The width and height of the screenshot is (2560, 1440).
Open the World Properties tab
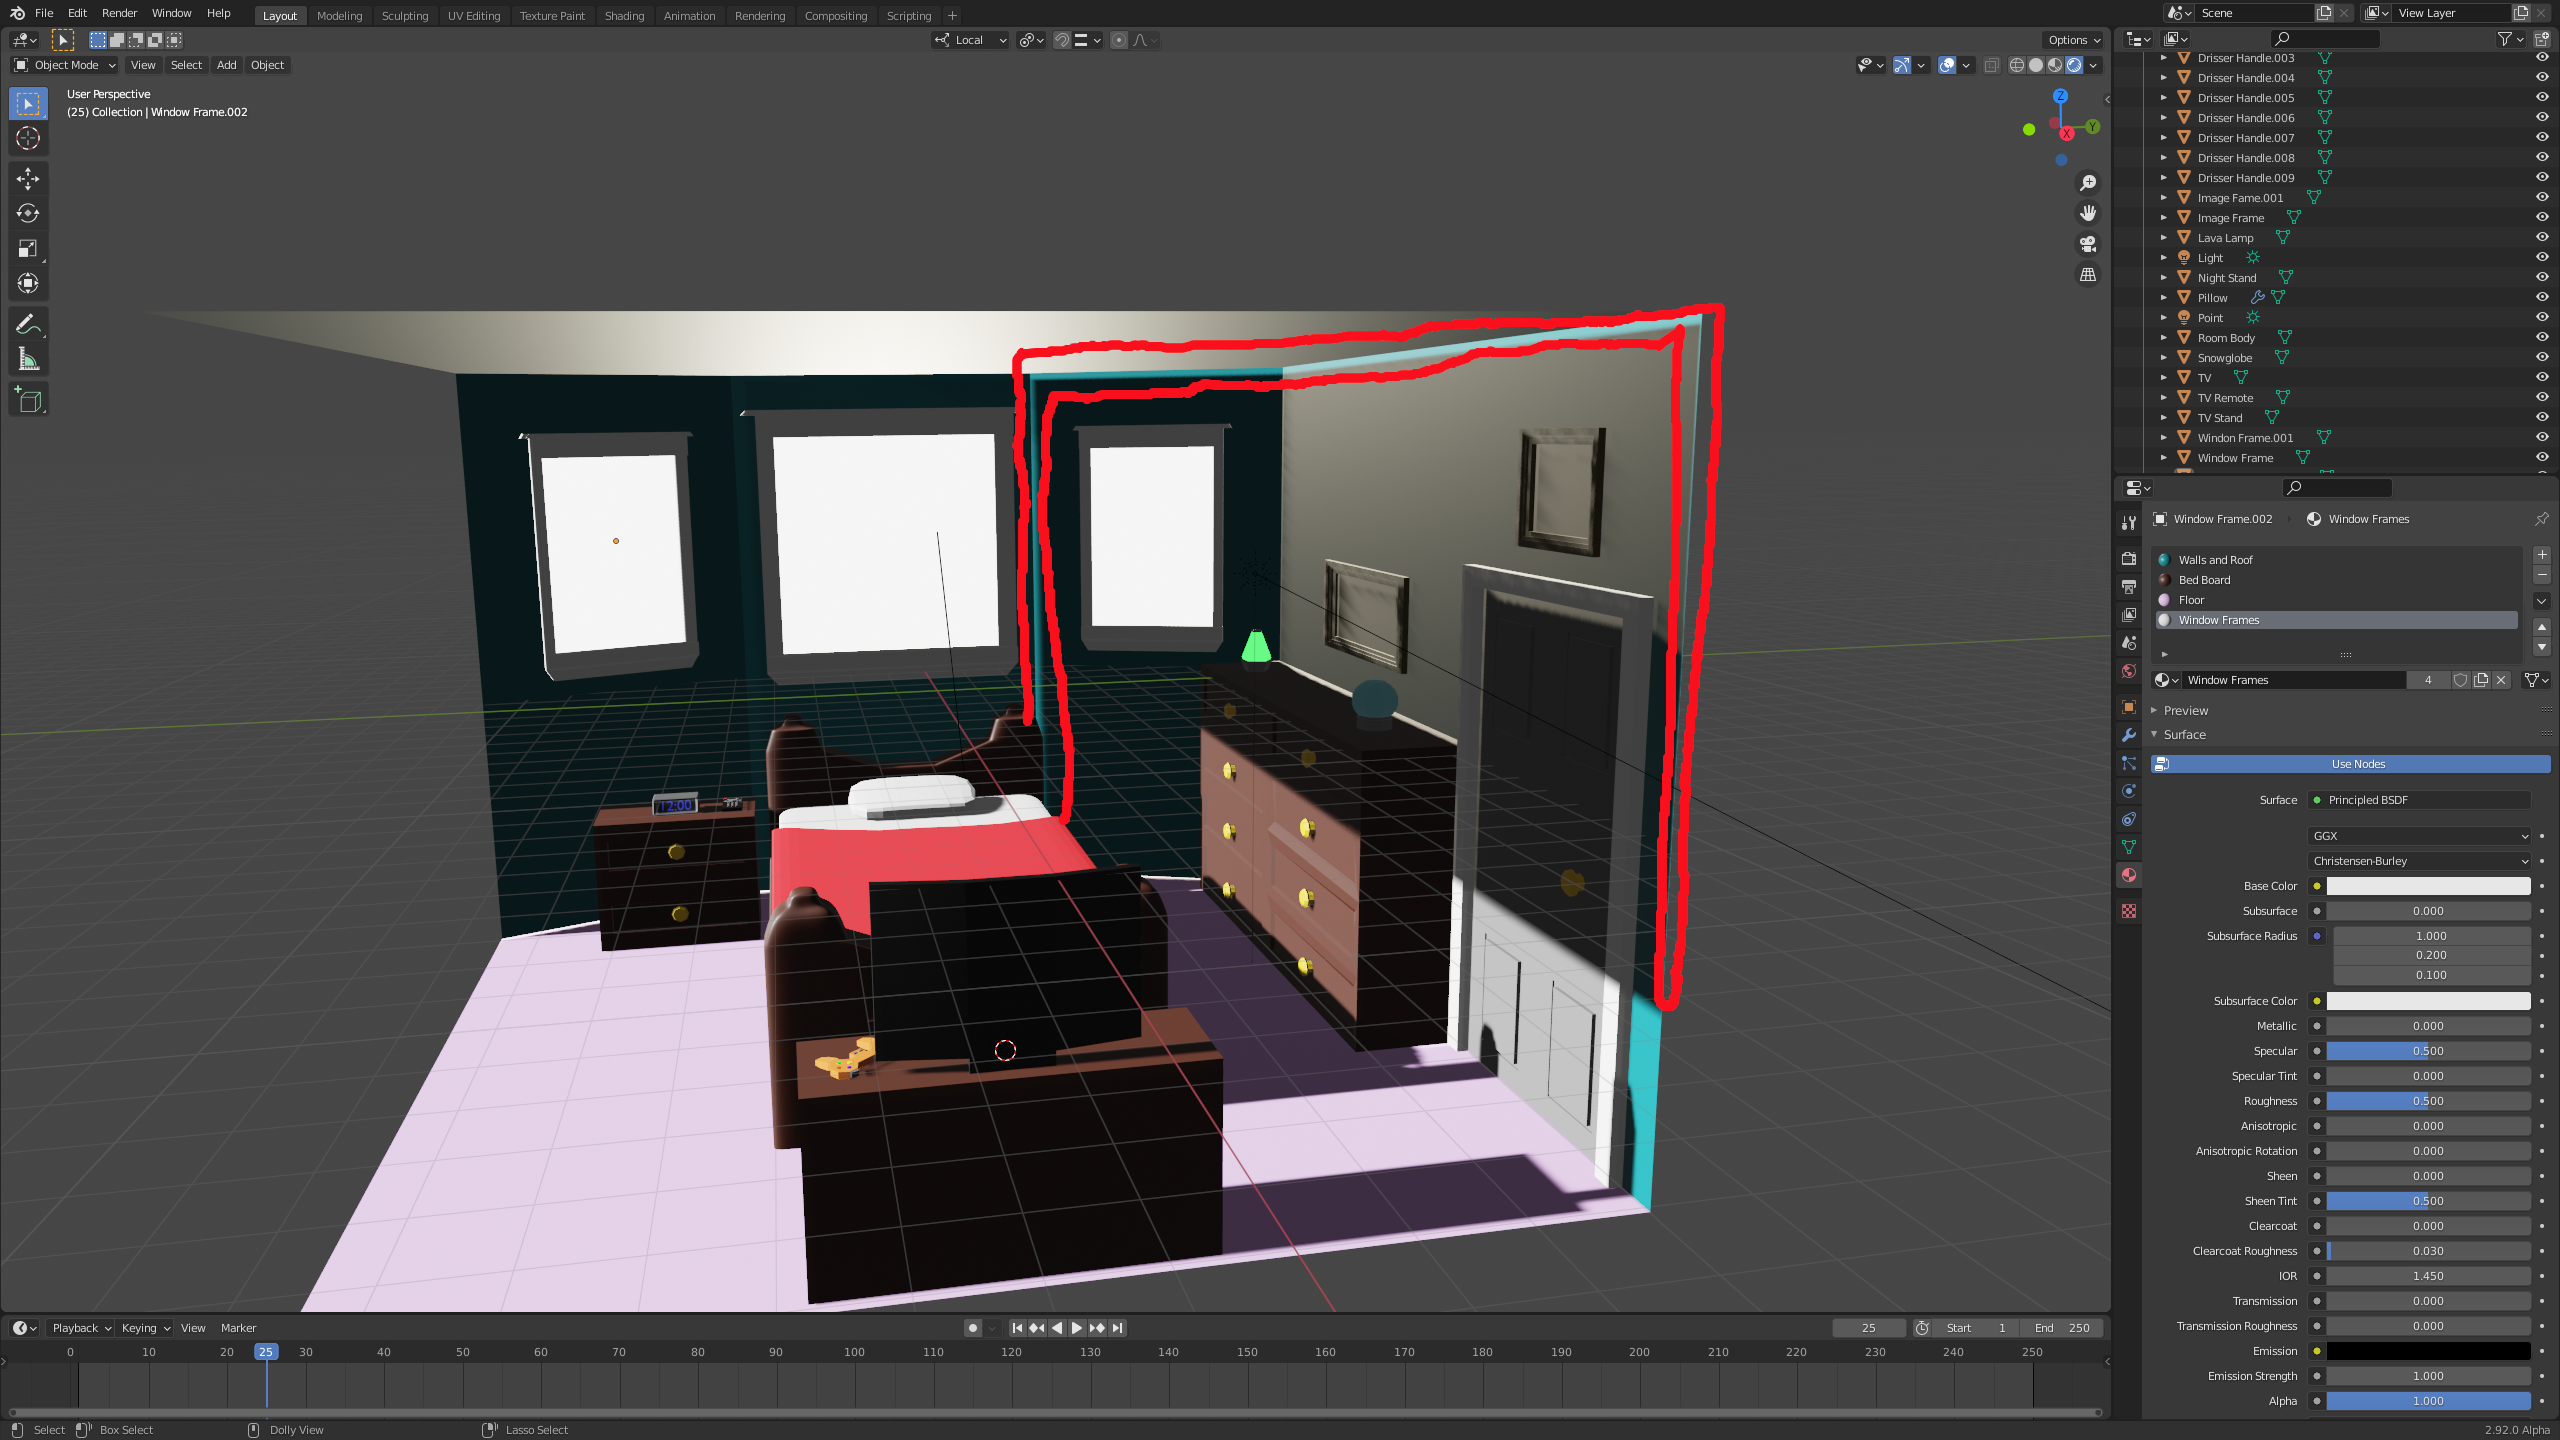point(2129,671)
